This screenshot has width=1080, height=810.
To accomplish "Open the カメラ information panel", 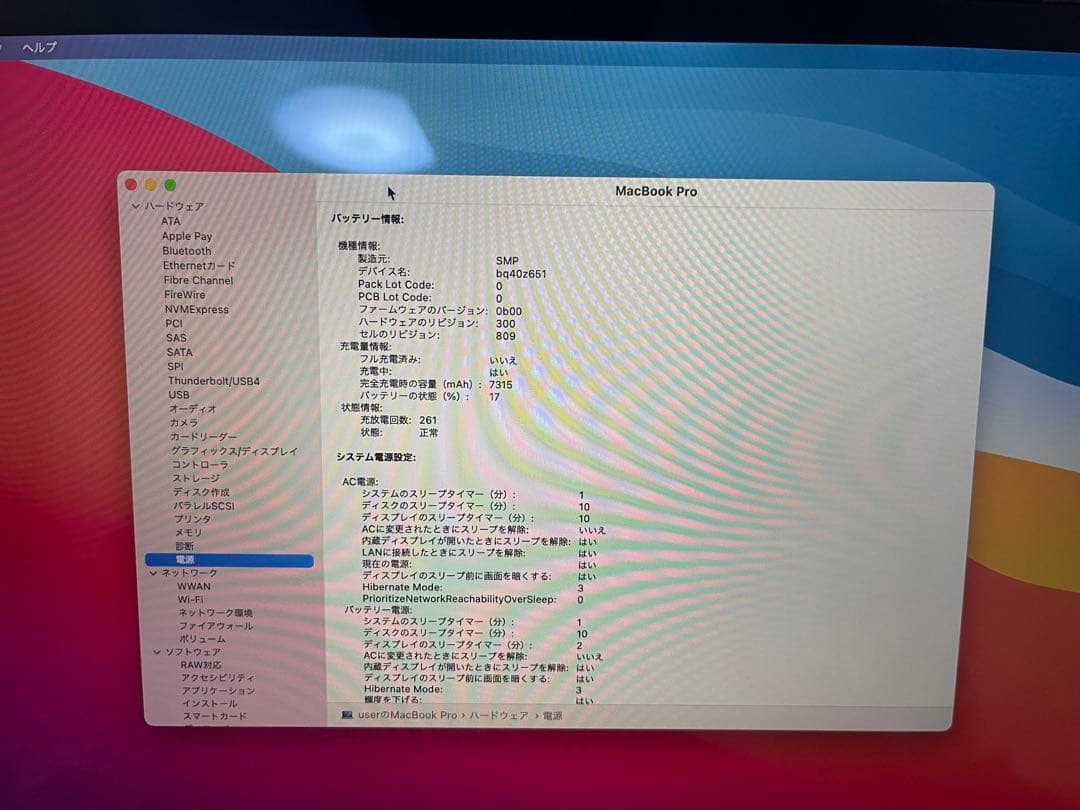I will [183, 423].
